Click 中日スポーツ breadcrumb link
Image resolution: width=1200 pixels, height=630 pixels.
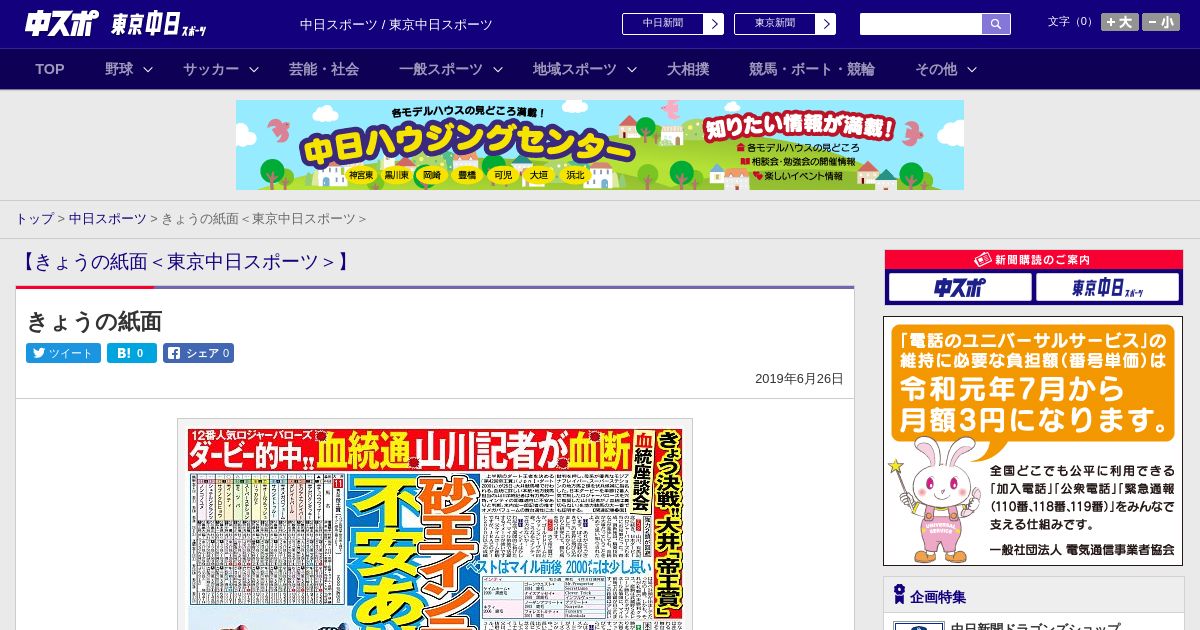pos(107,218)
